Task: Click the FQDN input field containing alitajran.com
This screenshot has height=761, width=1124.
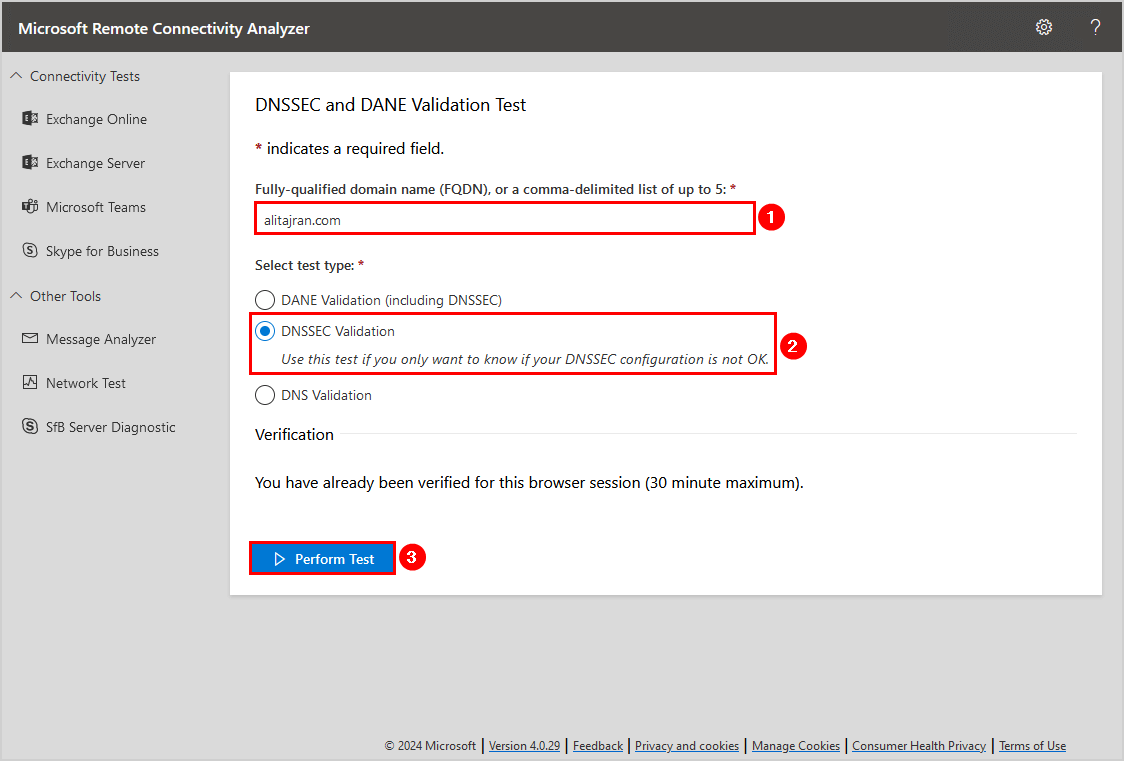Action: 505,219
